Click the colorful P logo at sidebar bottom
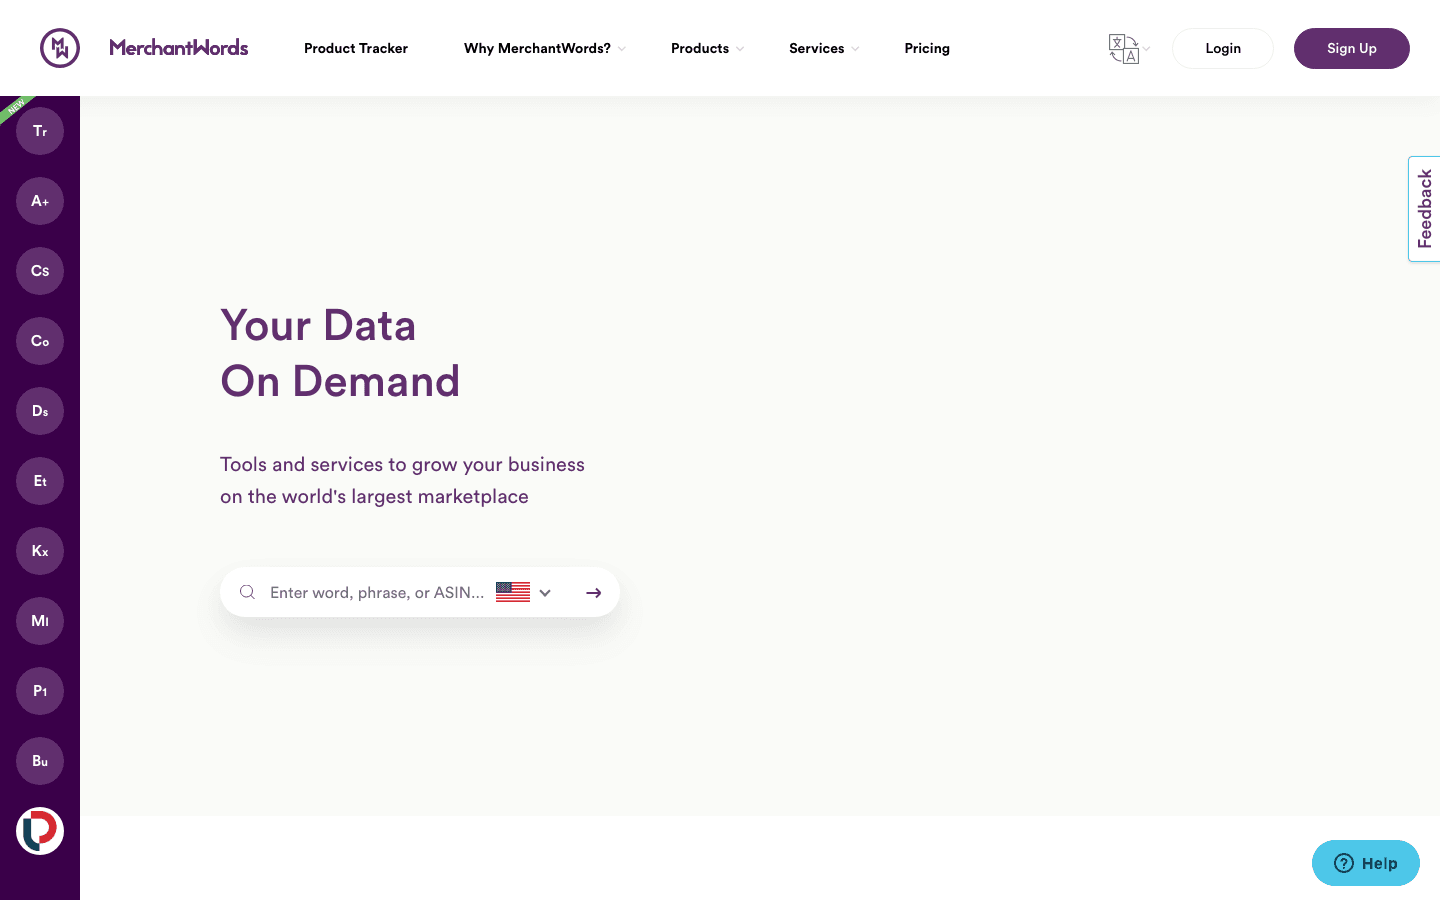The height and width of the screenshot is (900, 1440). coord(40,831)
